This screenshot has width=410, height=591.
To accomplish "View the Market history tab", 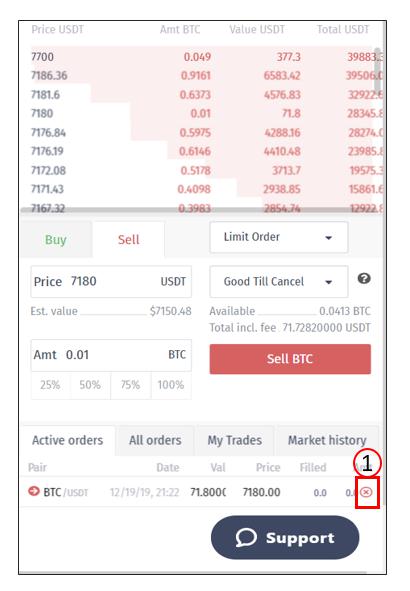I will 327,440.
